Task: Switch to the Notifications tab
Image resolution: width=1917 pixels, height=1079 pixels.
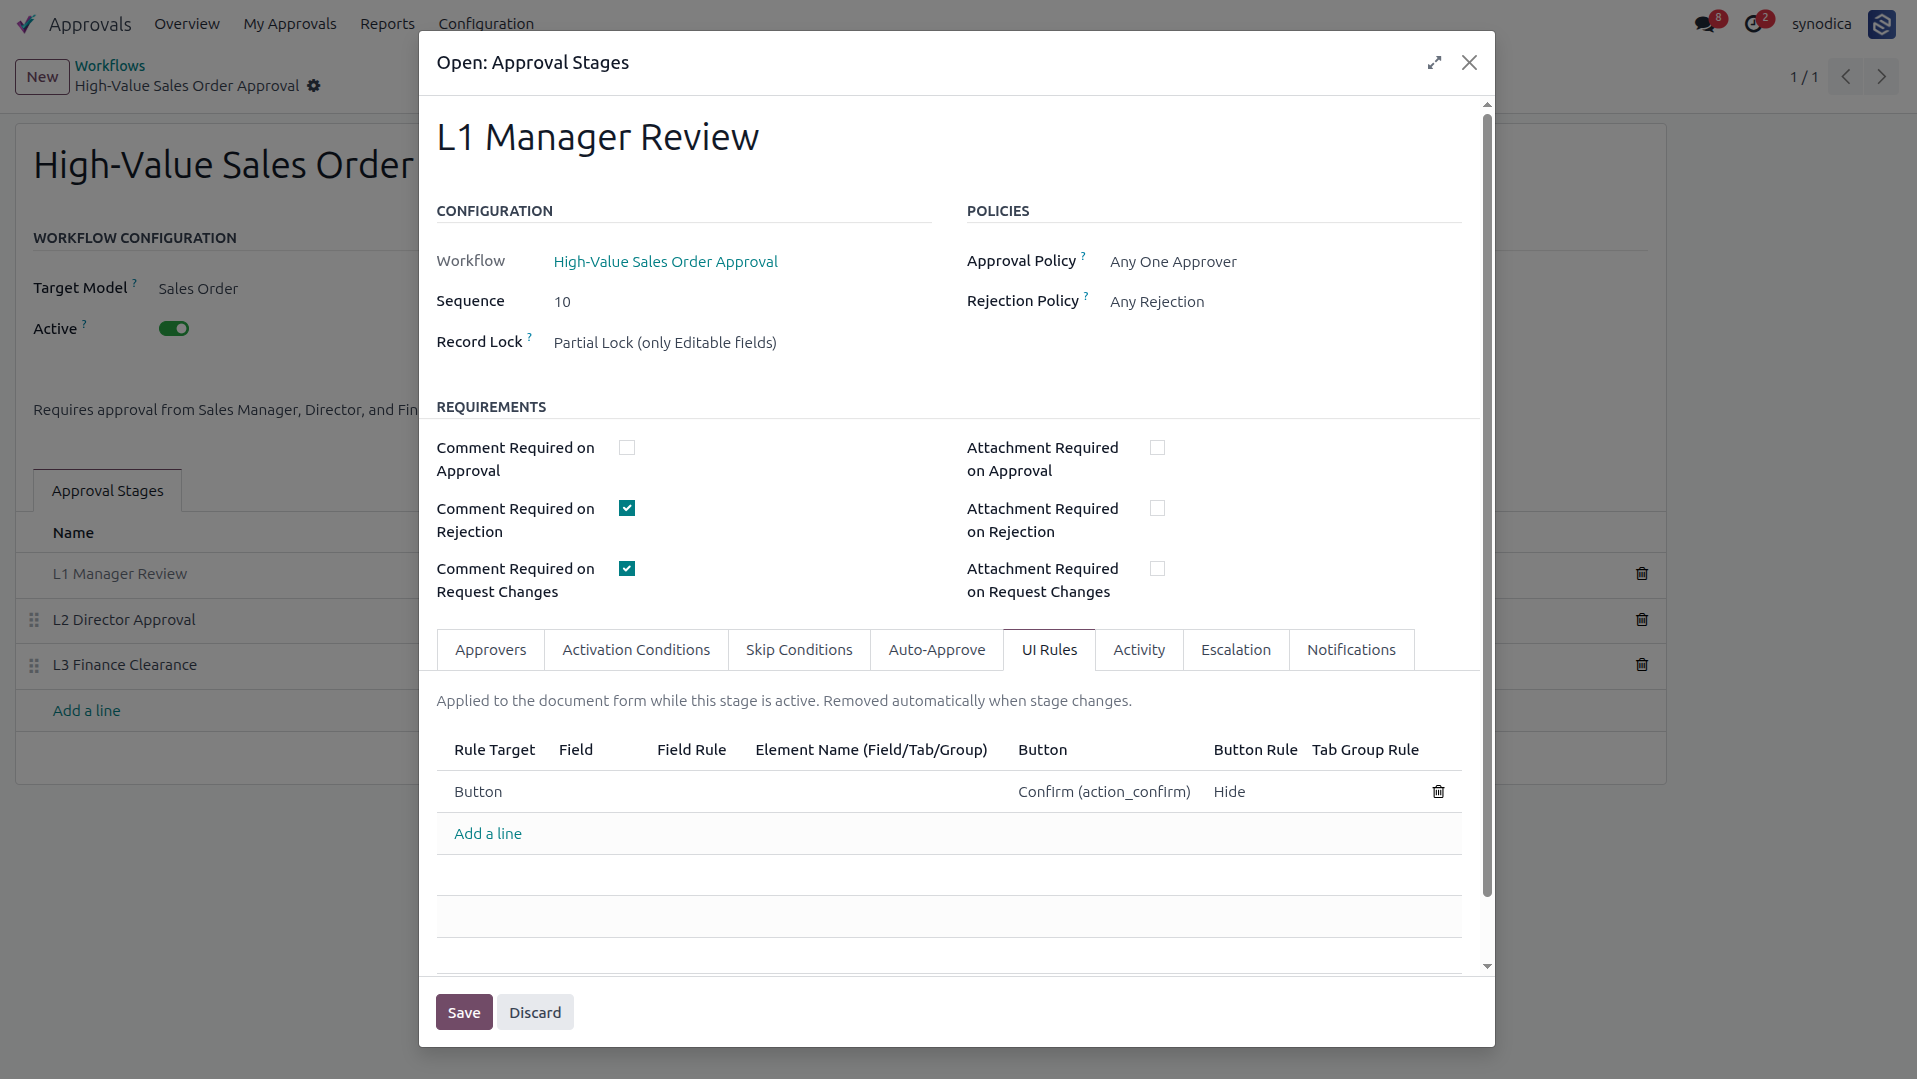Action: (1351, 650)
